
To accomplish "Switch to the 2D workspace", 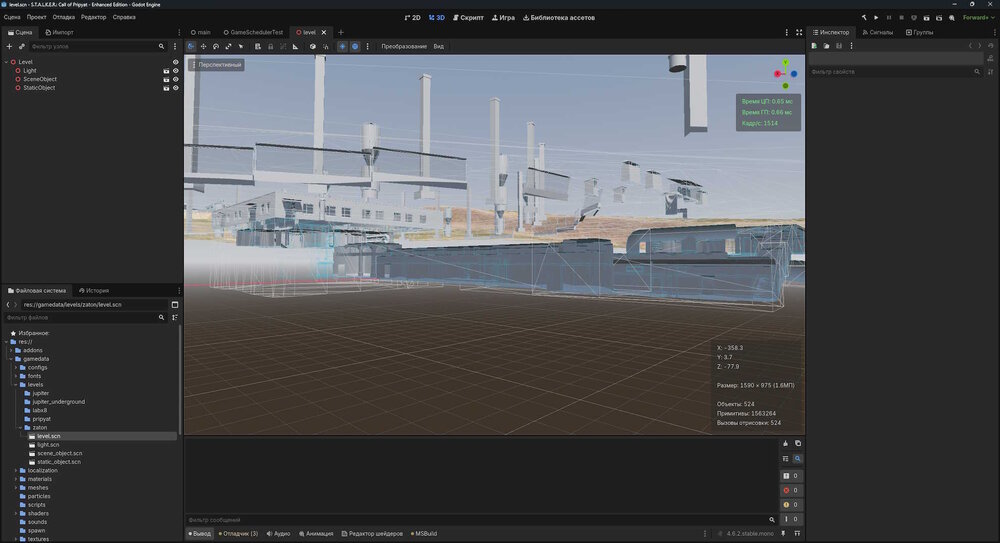I will pyautogui.click(x=413, y=18).
